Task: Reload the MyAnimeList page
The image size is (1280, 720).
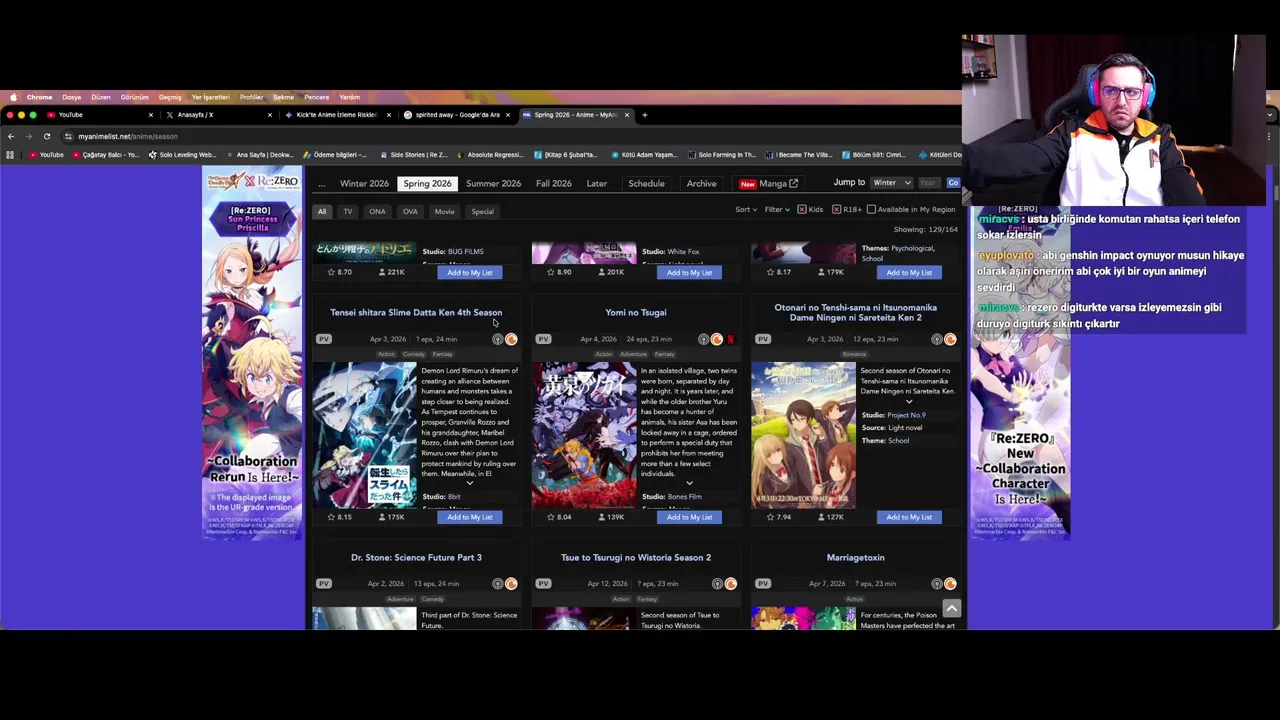Action: coord(46,136)
